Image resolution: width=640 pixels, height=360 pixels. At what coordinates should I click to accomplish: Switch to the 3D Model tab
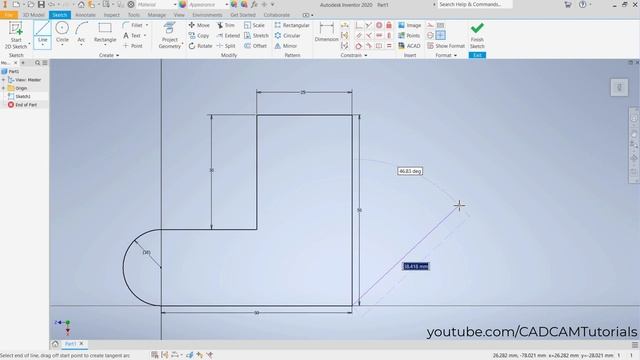tap(33, 15)
